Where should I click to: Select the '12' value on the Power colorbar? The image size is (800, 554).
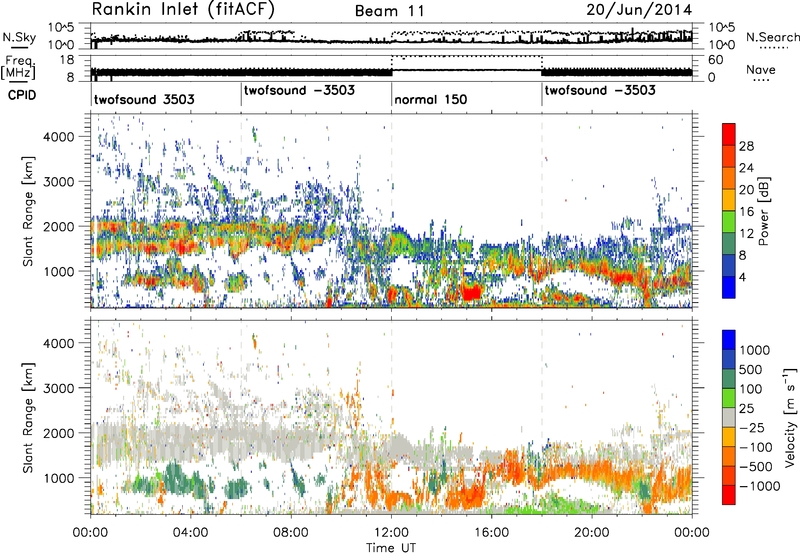[x=746, y=234]
